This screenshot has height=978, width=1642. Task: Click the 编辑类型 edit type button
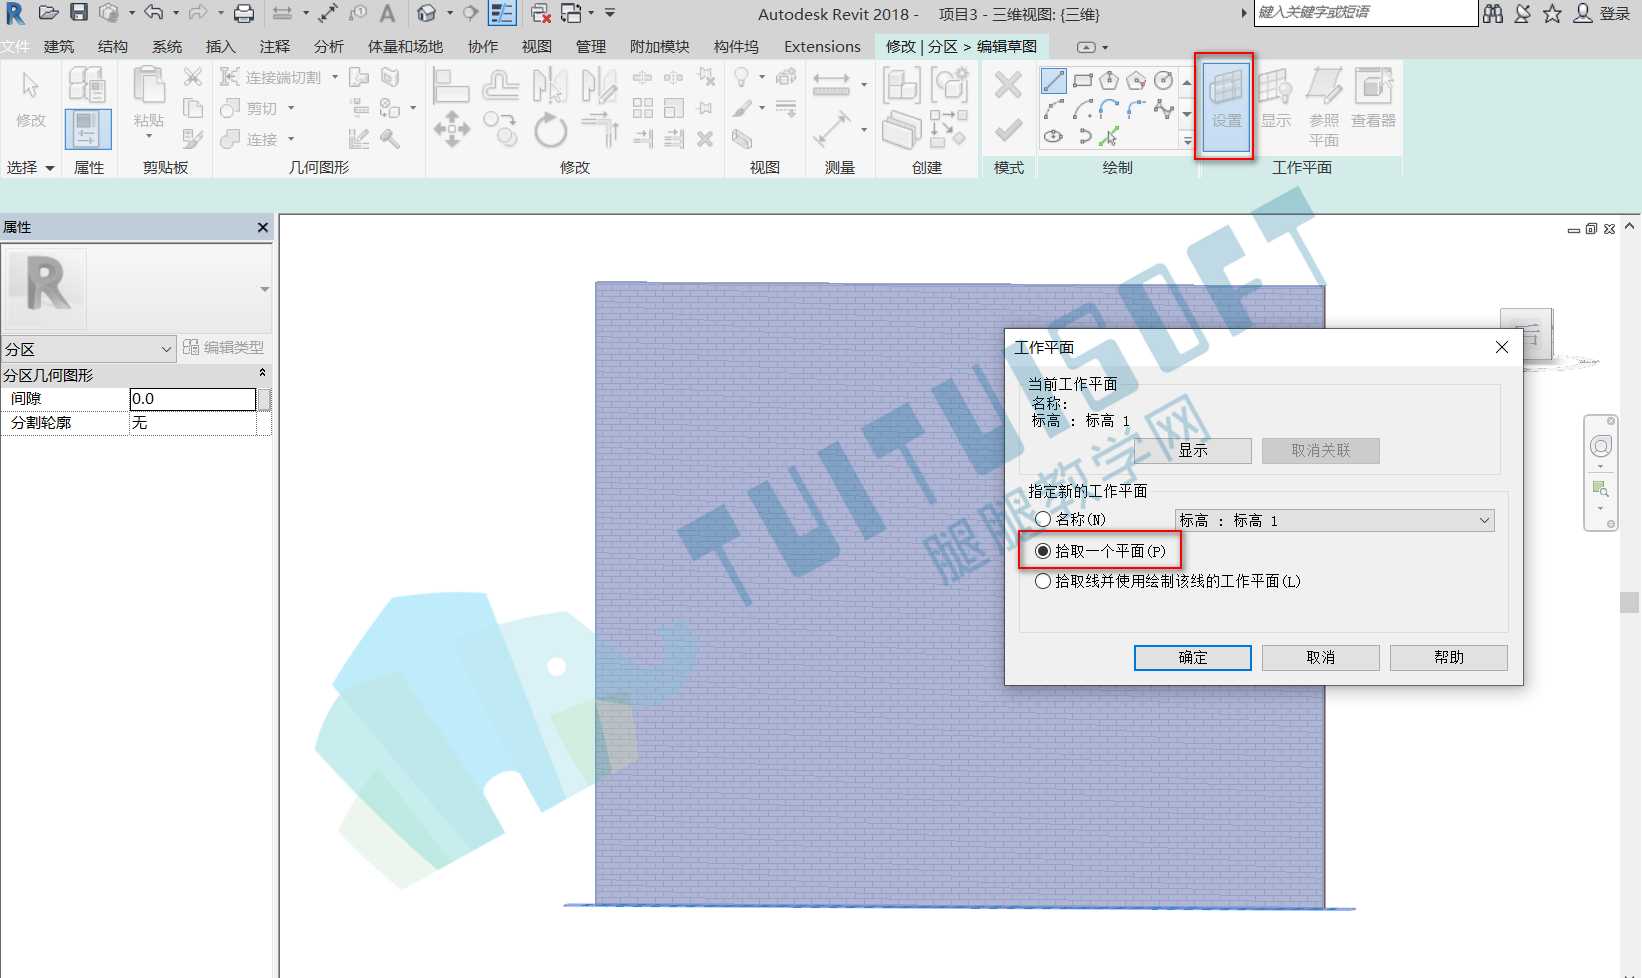coord(224,348)
